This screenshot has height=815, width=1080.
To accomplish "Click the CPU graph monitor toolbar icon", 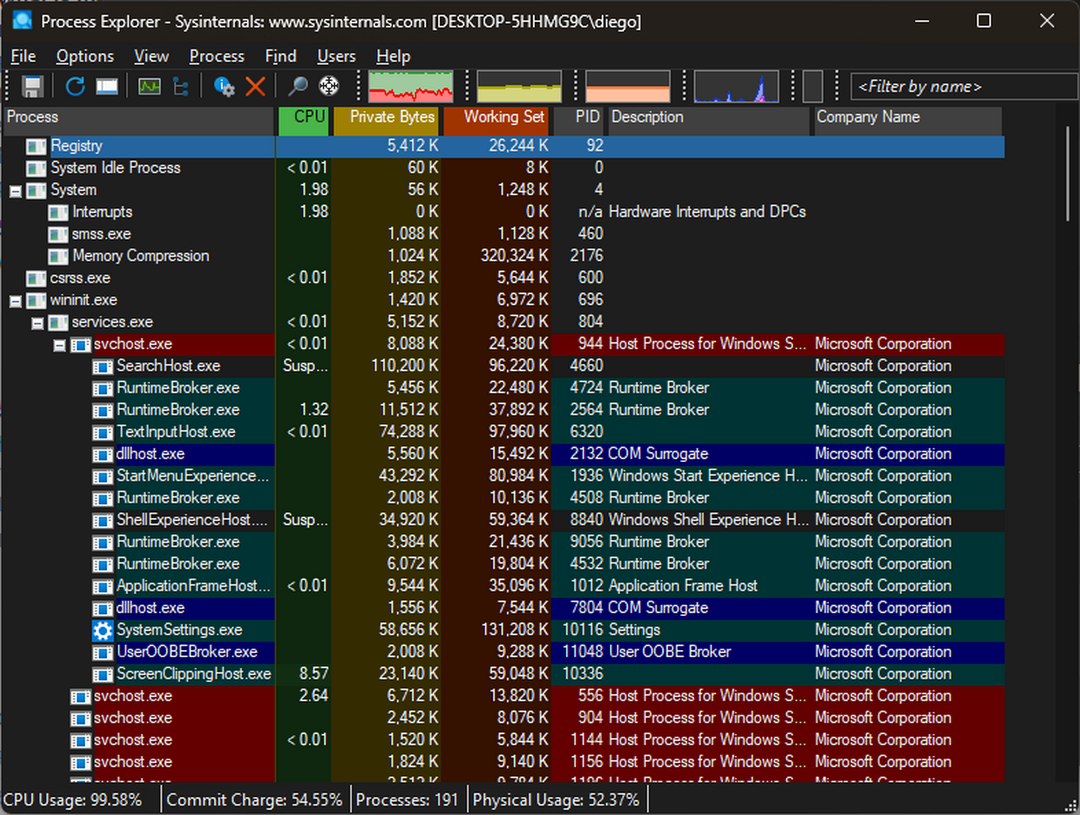I will [x=149, y=86].
